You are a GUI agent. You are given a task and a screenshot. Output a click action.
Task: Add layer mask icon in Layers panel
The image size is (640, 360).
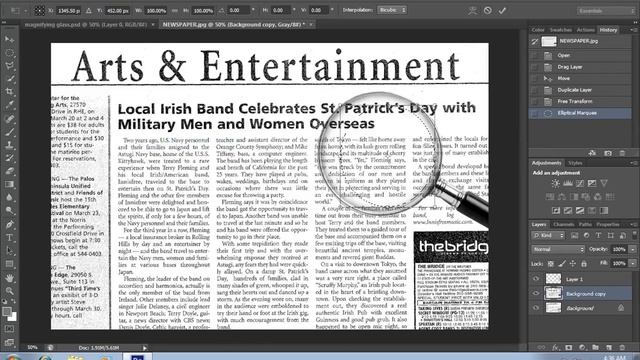click(x=569, y=347)
